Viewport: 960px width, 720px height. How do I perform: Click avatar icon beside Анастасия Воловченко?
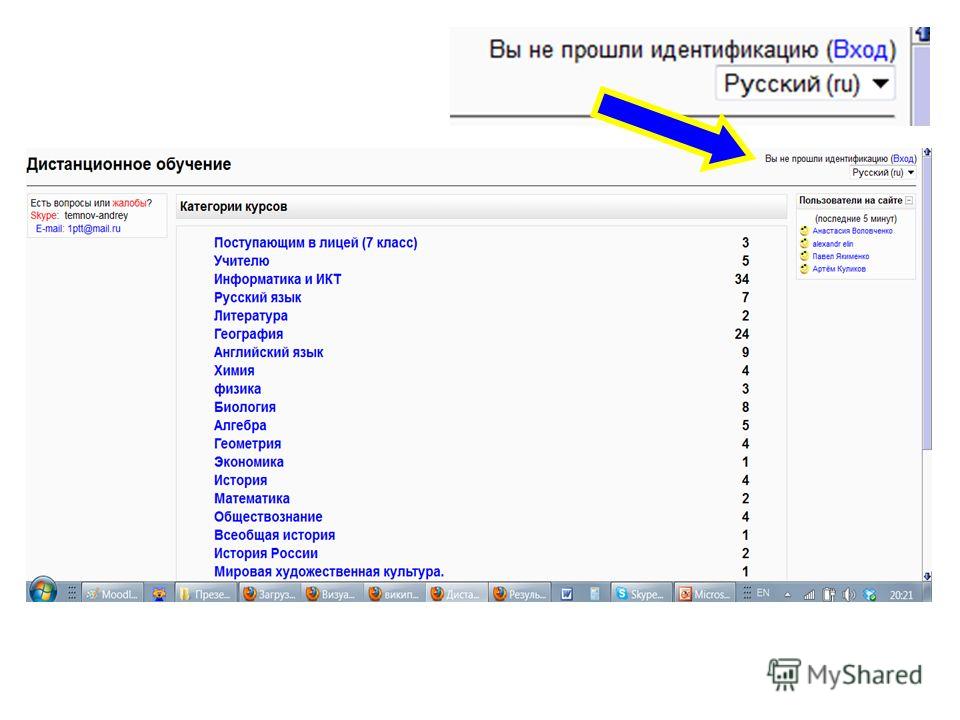pyautogui.click(x=804, y=231)
